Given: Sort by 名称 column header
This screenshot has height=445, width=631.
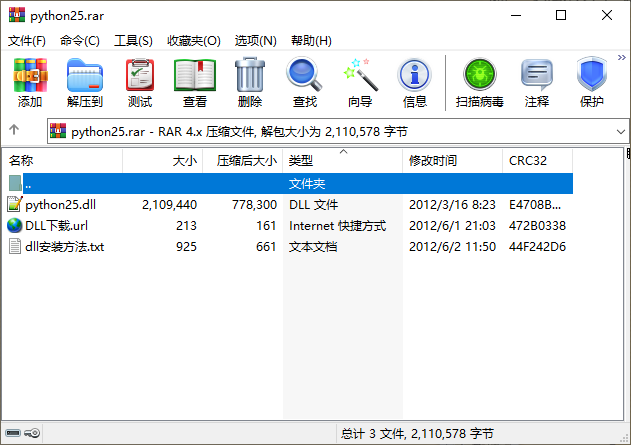Looking at the screenshot, I should (62, 161).
